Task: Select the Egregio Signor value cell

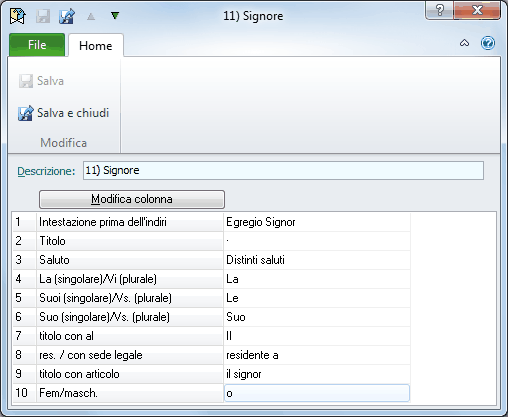Action: point(317,222)
